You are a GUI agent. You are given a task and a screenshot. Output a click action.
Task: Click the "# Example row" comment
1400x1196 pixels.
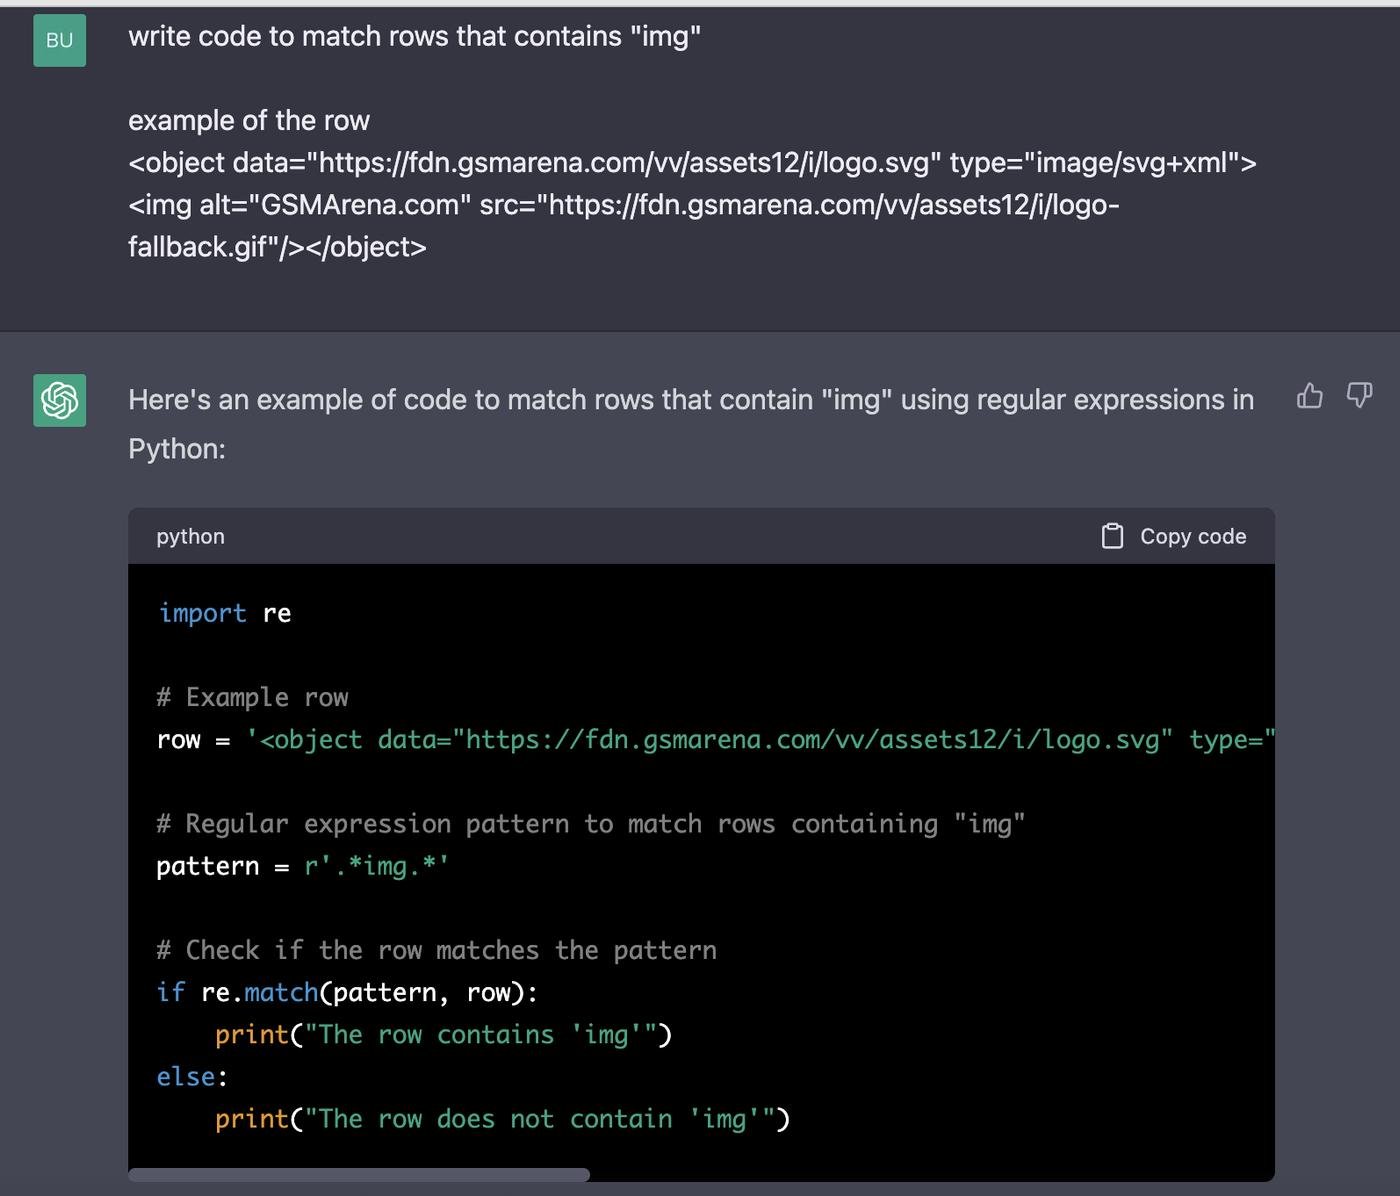tap(252, 697)
